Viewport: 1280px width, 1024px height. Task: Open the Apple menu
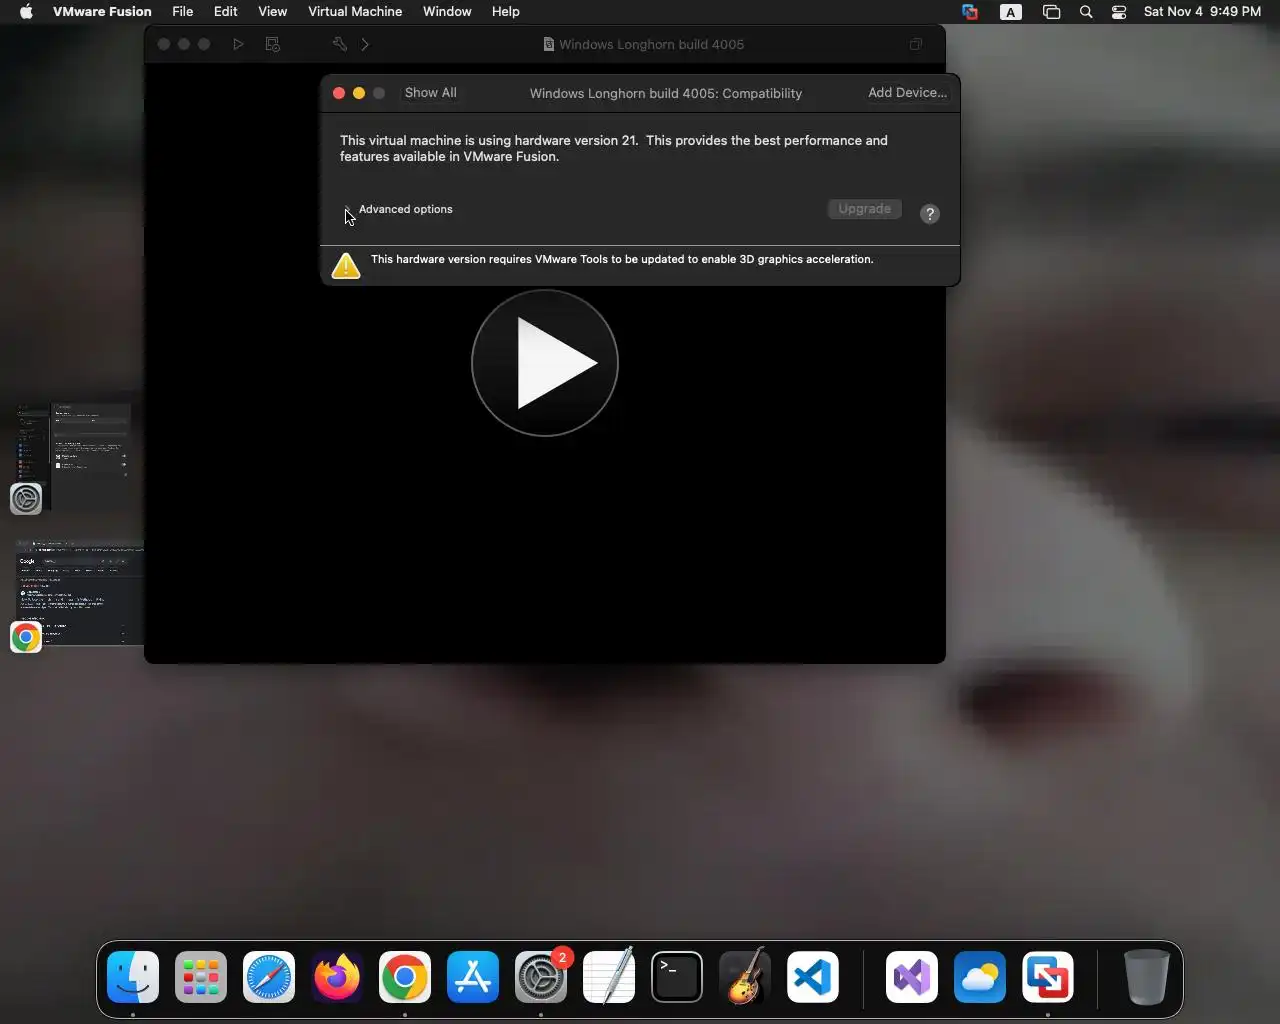click(x=26, y=12)
